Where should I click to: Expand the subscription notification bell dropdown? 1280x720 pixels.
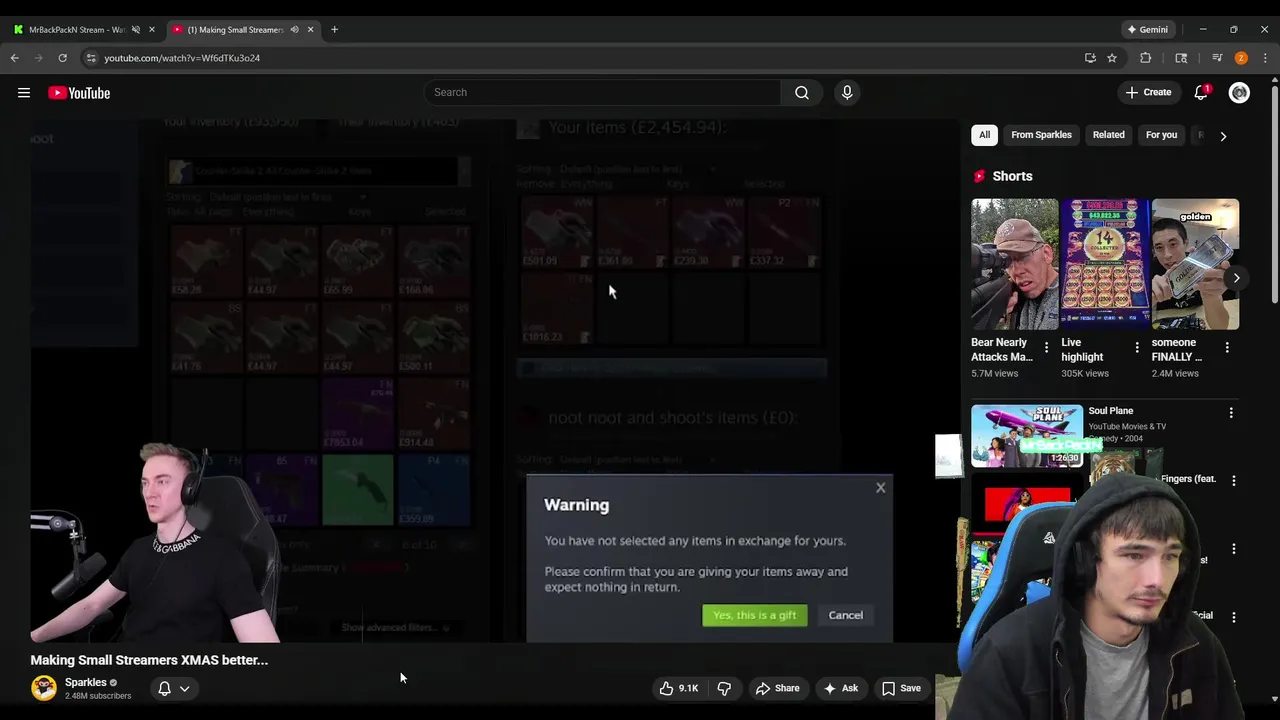click(x=174, y=688)
